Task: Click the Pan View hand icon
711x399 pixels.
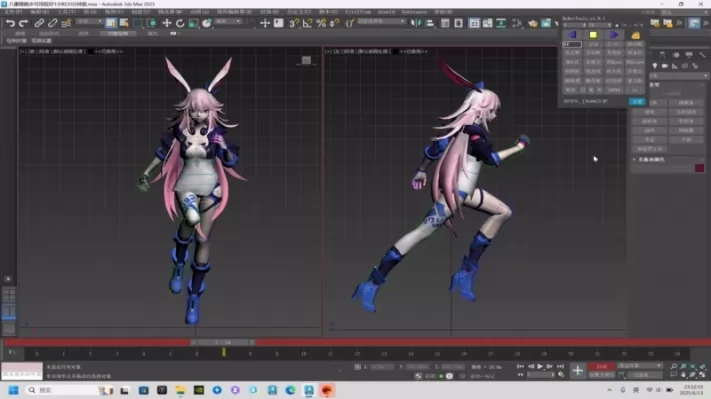Action: 683,375
